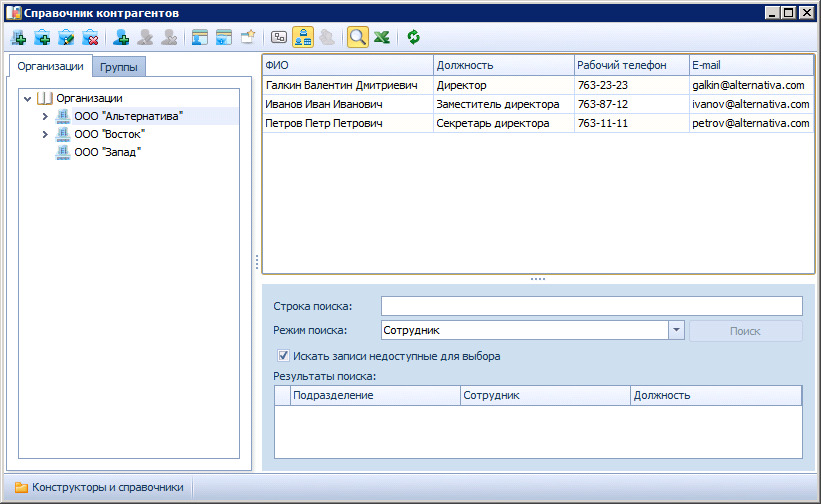This screenshot has width=821, height=504.
Task: Switch to the Группы tab
Action: click(119, 67)
